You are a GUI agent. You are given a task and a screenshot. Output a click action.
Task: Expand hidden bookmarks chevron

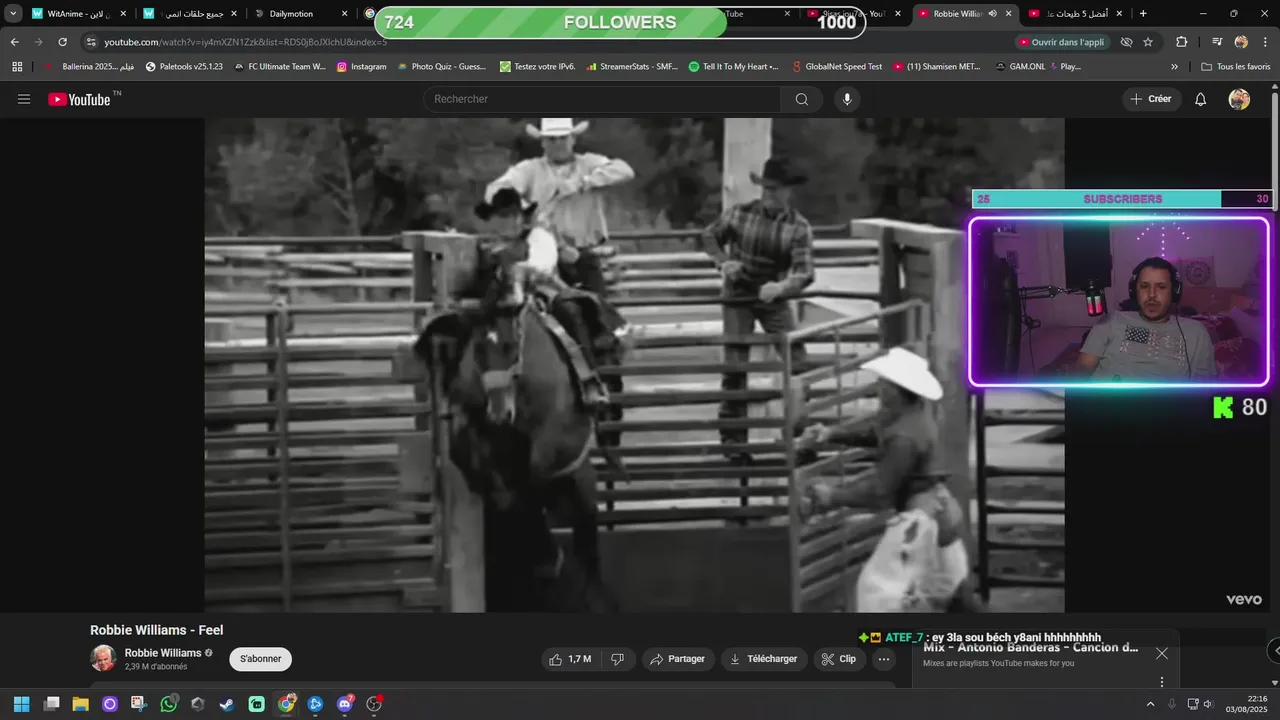(1174, 67)
